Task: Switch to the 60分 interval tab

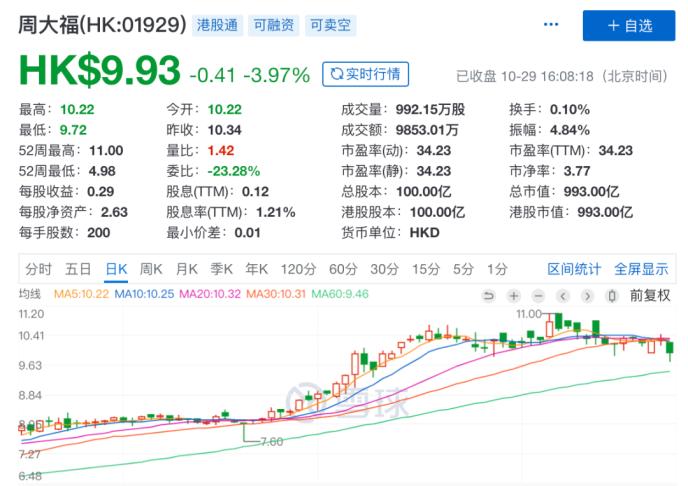Action: point(343,269)
